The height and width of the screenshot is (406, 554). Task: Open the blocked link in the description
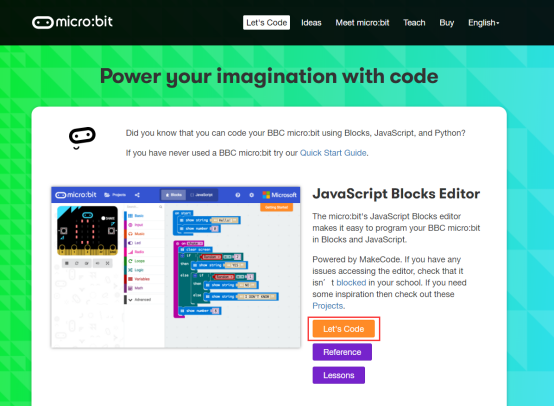(x=351, y=283)
